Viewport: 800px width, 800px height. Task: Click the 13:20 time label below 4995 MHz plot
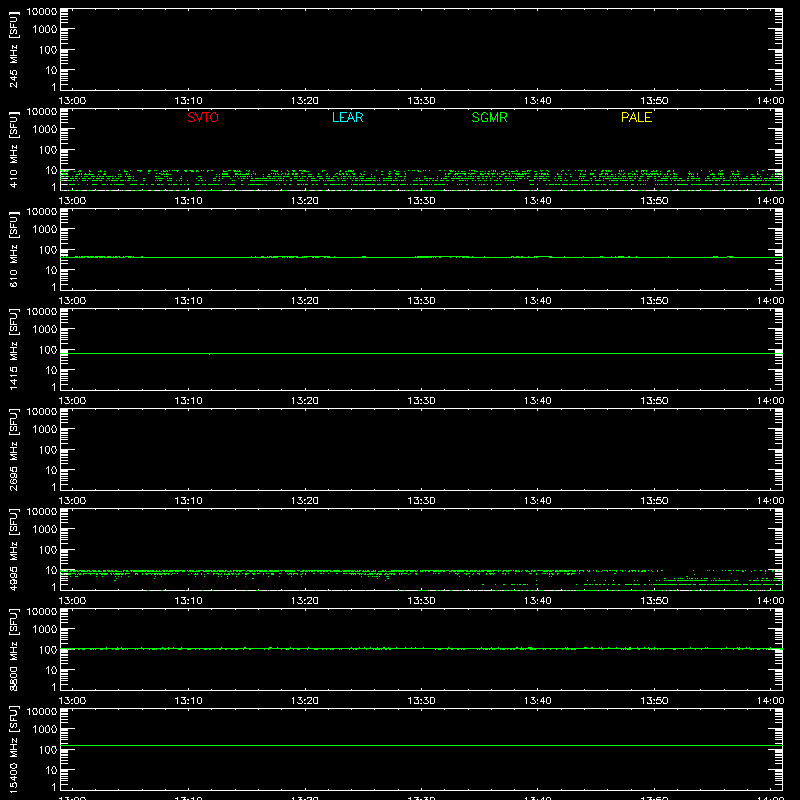(x=305, y=601)
